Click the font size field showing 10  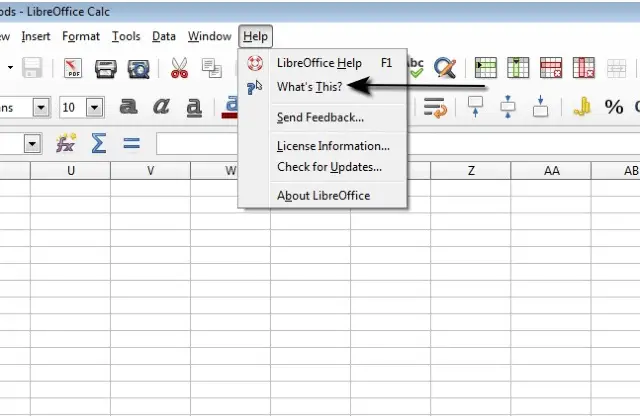(x=73, y=108)
